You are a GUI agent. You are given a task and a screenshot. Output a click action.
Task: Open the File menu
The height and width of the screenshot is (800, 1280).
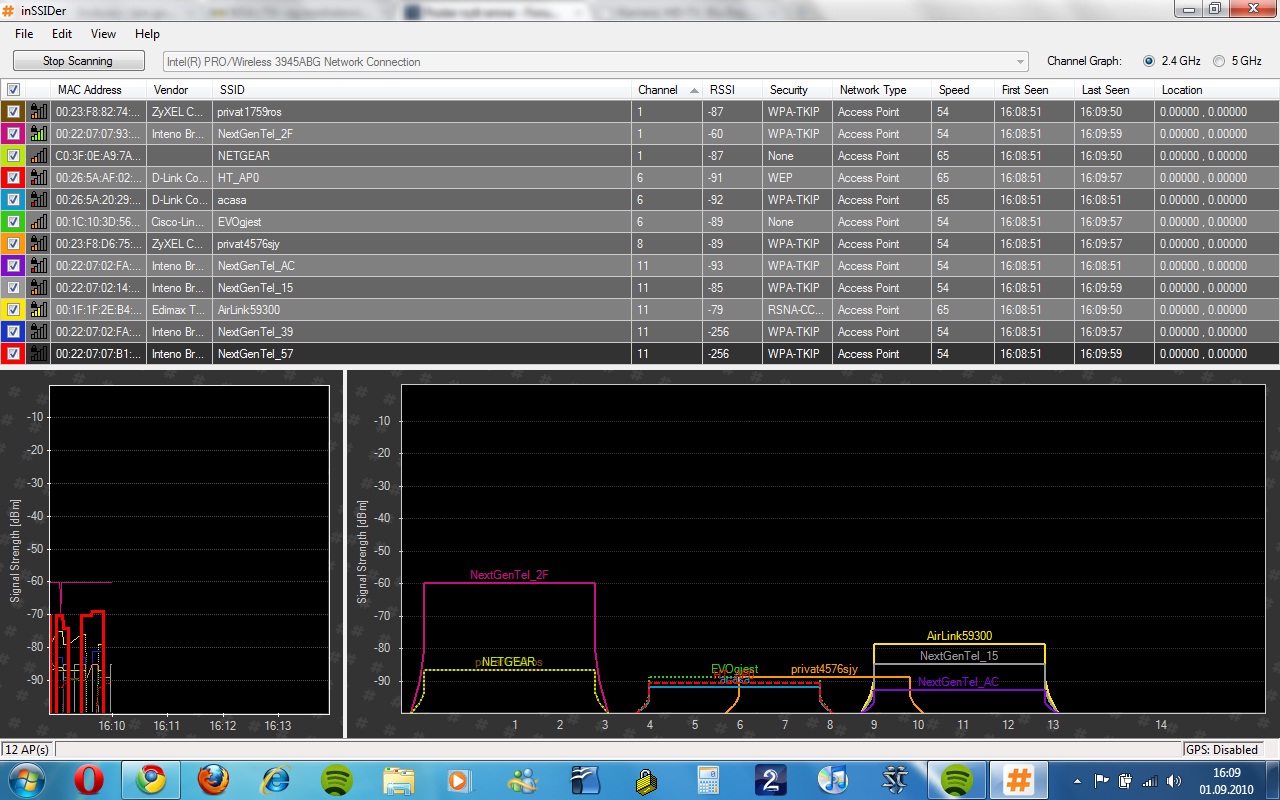24,34
